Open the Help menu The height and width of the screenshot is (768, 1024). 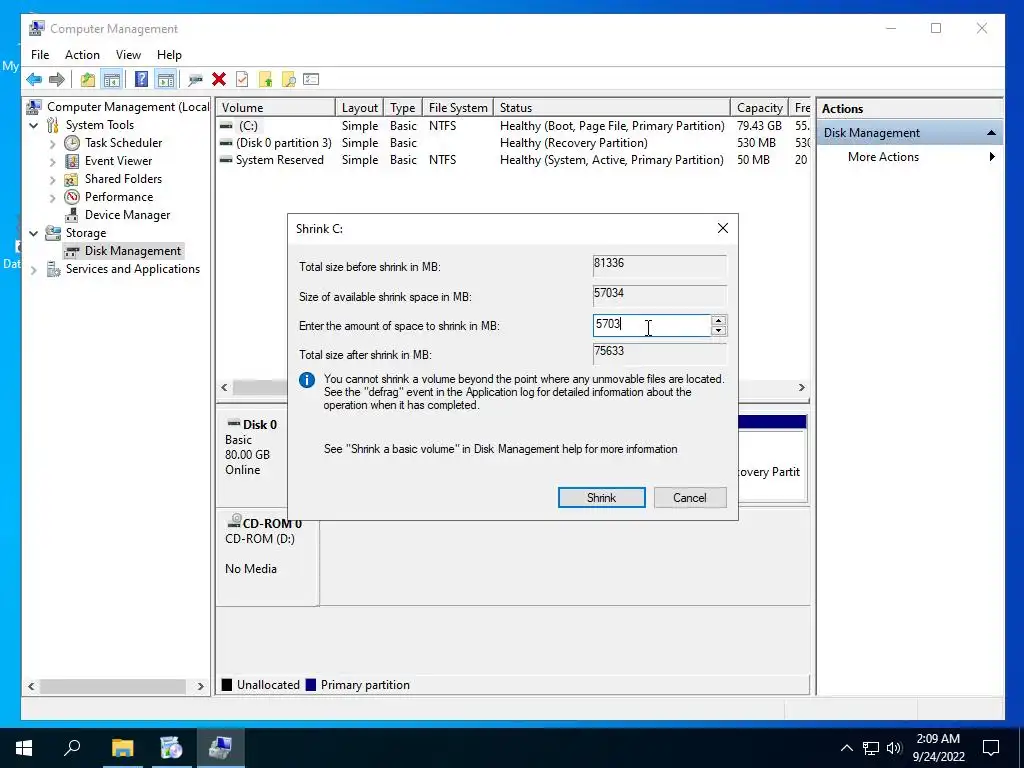pos(169,55)
